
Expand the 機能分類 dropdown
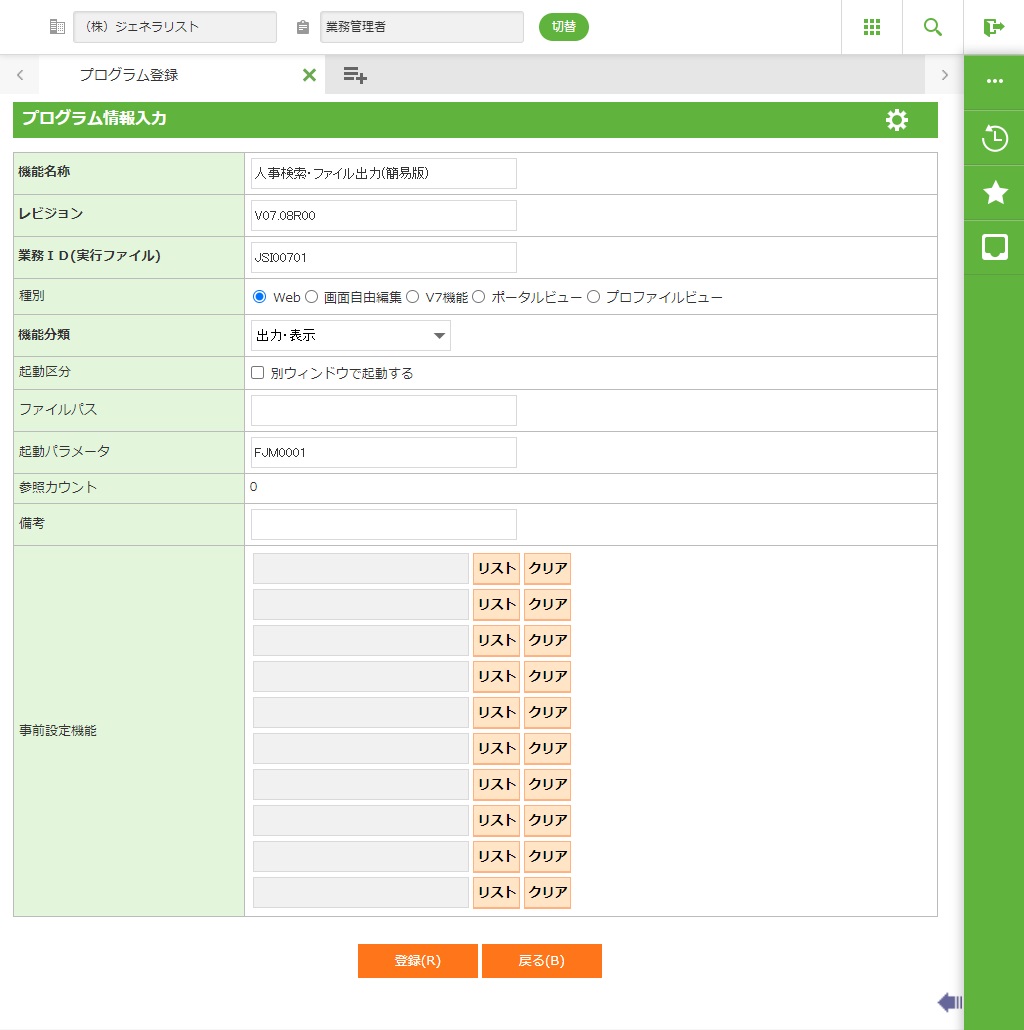(x=350, y=336)
